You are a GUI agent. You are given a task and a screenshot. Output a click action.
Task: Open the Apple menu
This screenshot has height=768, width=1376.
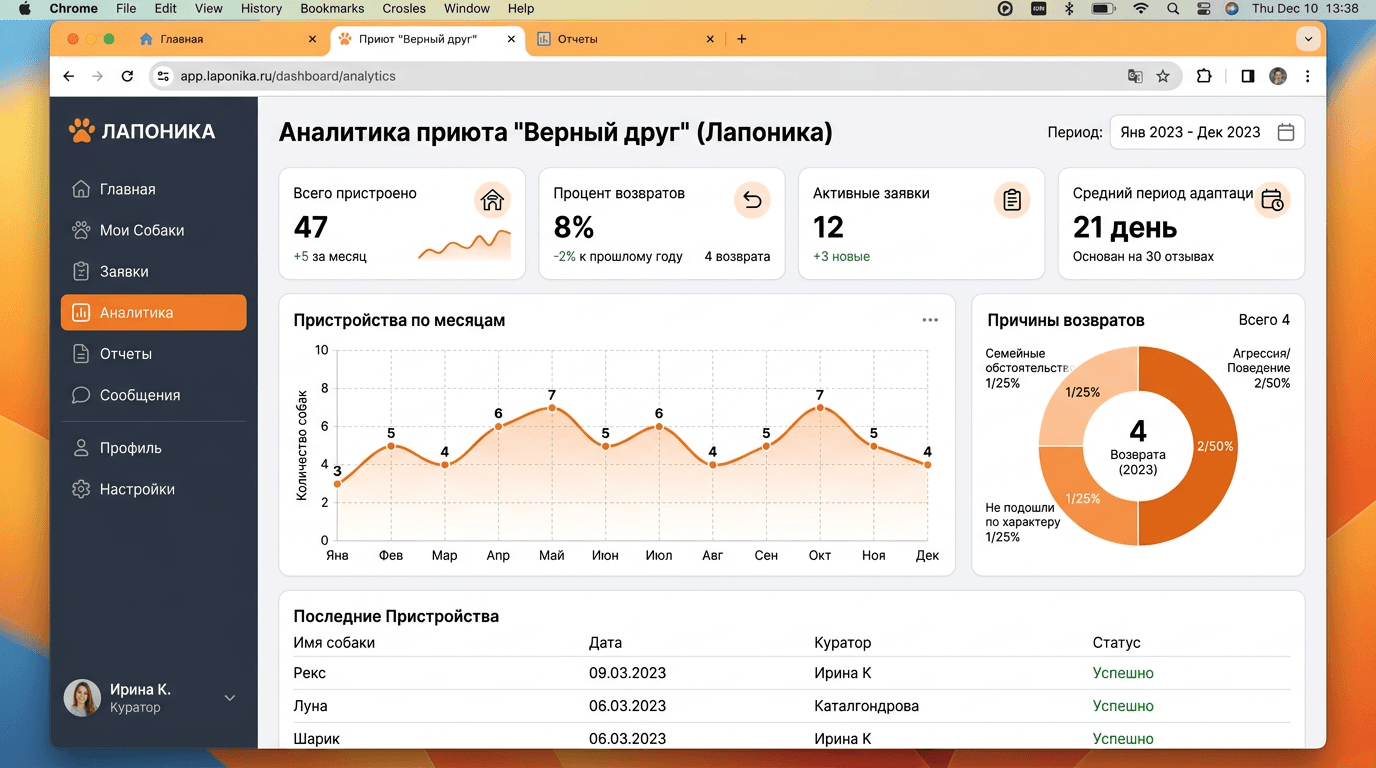[25, 8]
